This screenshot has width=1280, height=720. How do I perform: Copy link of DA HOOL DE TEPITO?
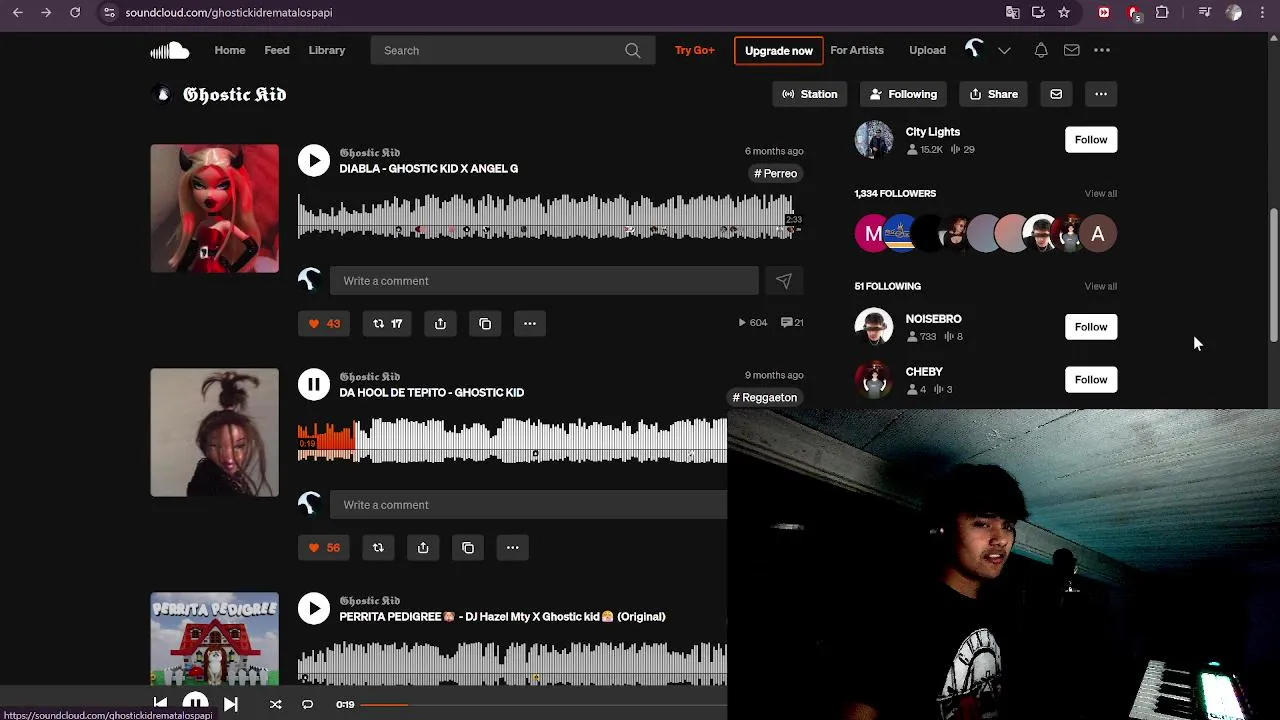pos(468,547)
